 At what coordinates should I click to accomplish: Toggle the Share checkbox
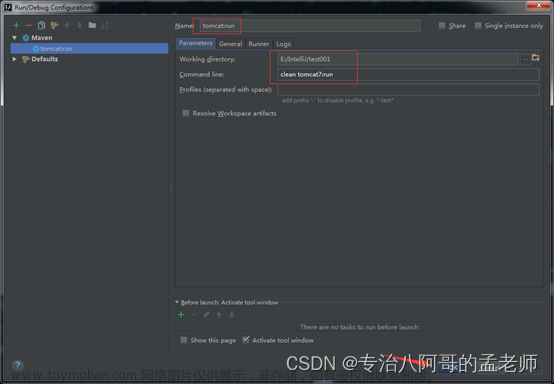tap(442, 25)
